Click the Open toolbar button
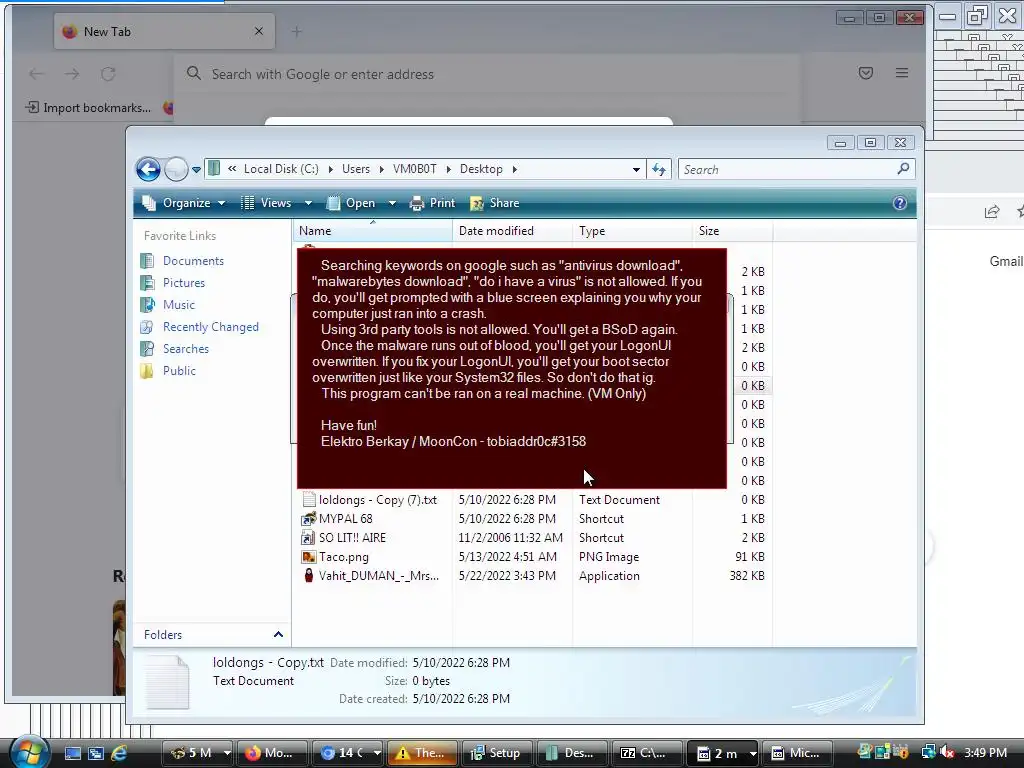Screen dimensions: 1024x768 (x=351, y=203)
